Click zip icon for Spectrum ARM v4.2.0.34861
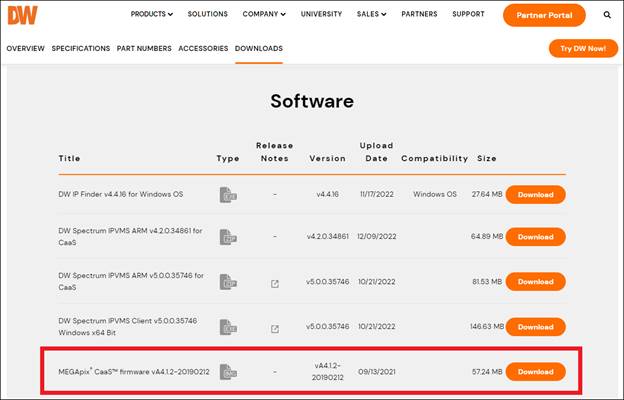This screenshot has width=624, height=400. click(228, 237)
